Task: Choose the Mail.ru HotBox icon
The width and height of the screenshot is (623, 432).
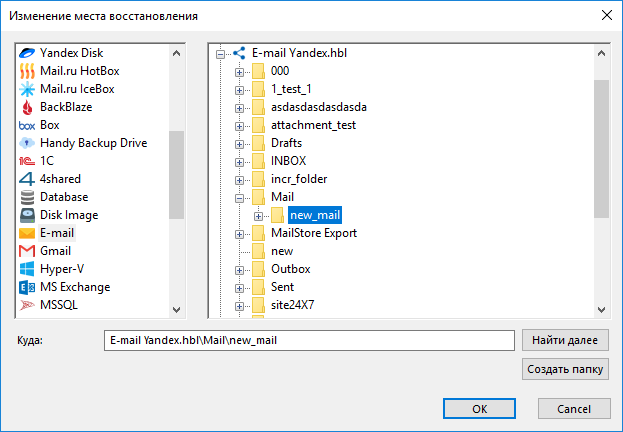Action: (27, 71)
